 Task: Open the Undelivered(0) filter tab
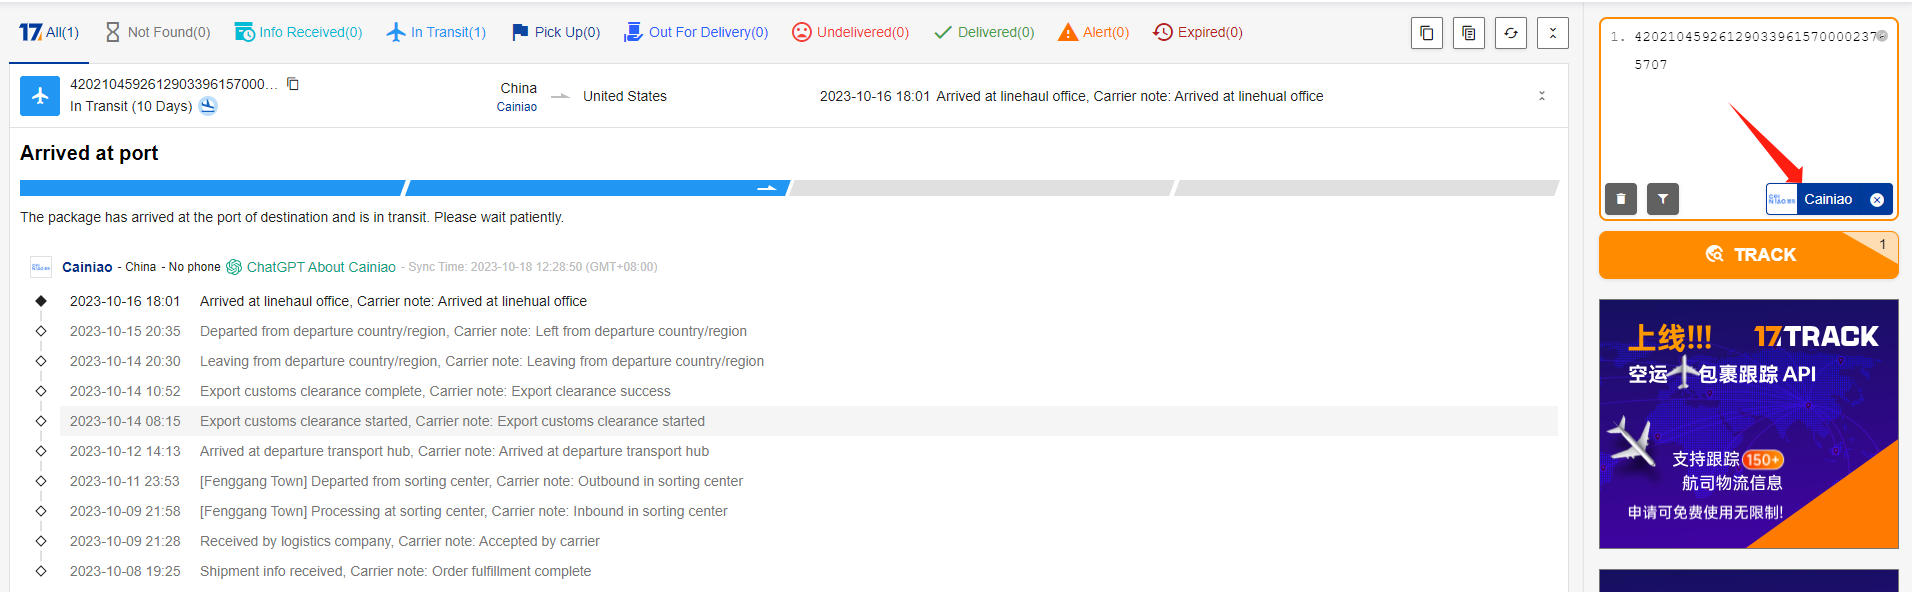click(x=850, y=32)
